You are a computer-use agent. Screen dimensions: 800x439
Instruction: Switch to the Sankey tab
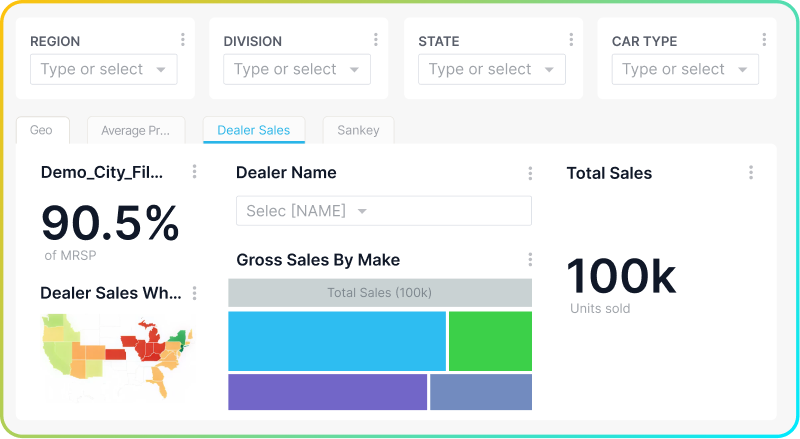pos(358,130)
